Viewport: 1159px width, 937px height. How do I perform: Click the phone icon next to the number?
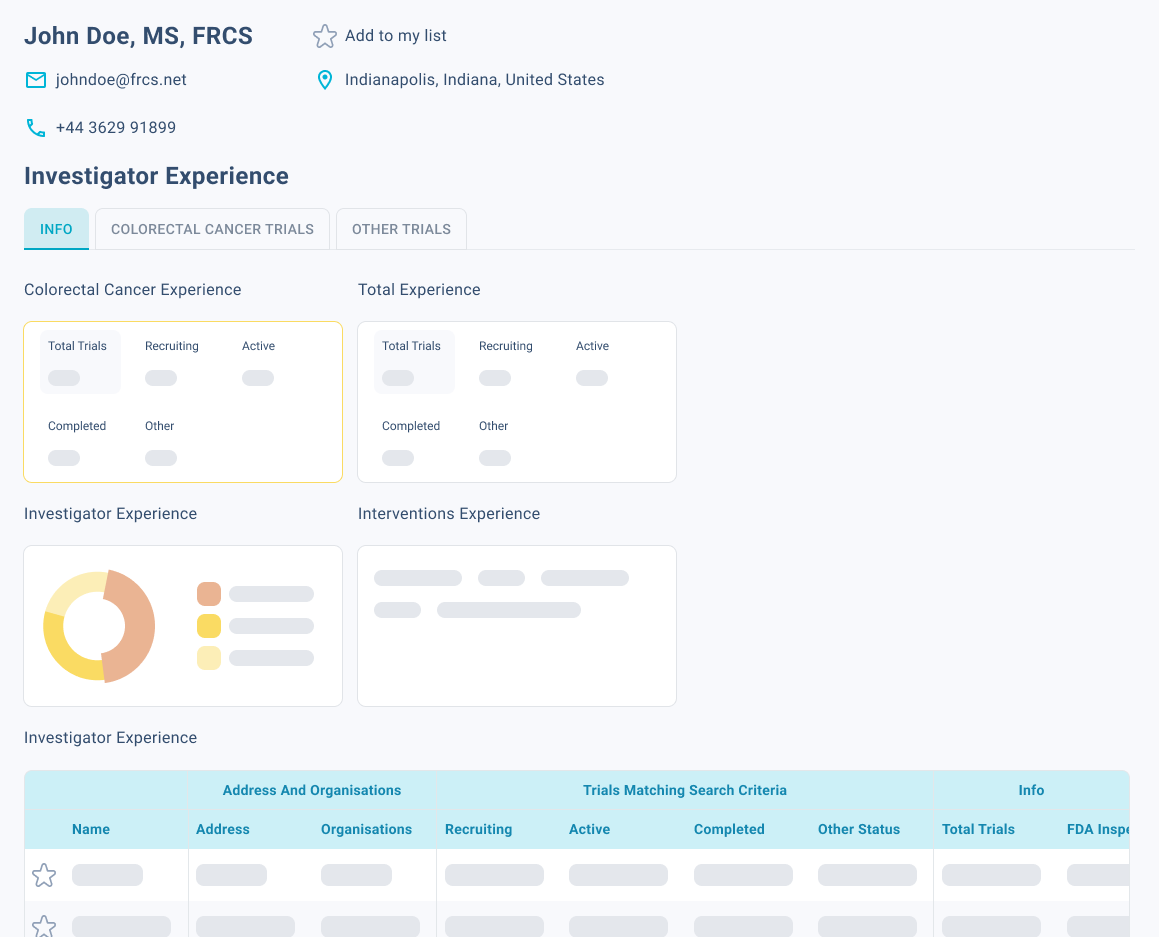pos(36,128)
